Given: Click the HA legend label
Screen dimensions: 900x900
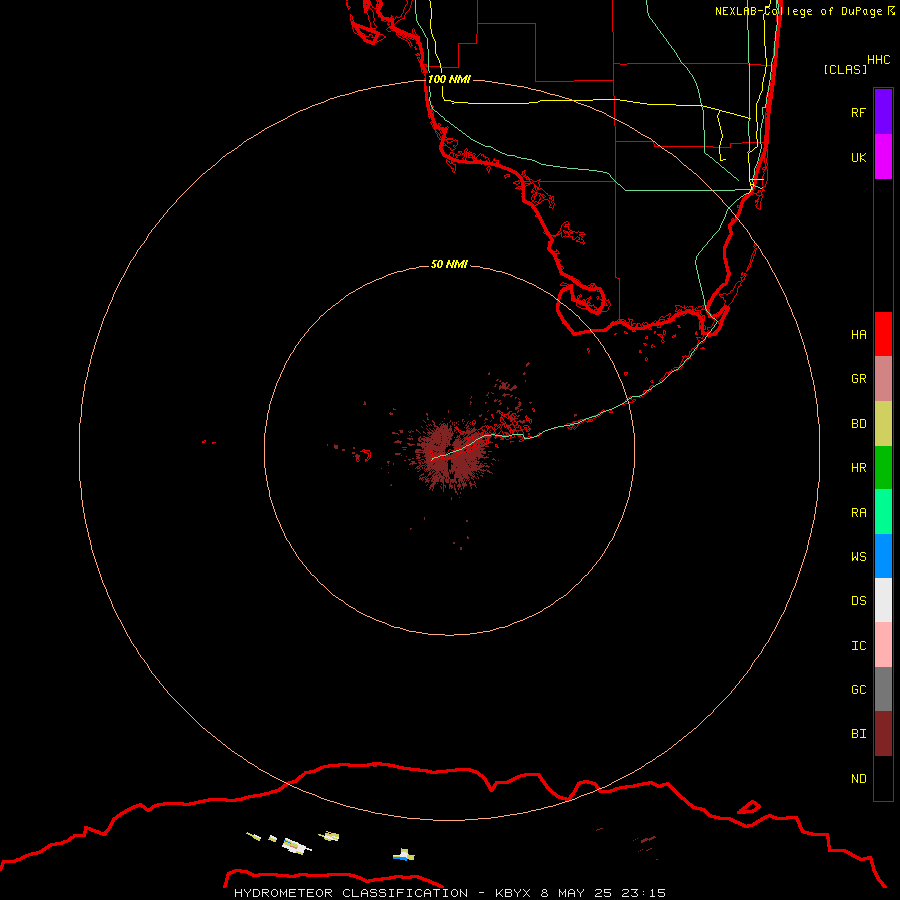Looking at the screenshot, I should coord(859,335).
